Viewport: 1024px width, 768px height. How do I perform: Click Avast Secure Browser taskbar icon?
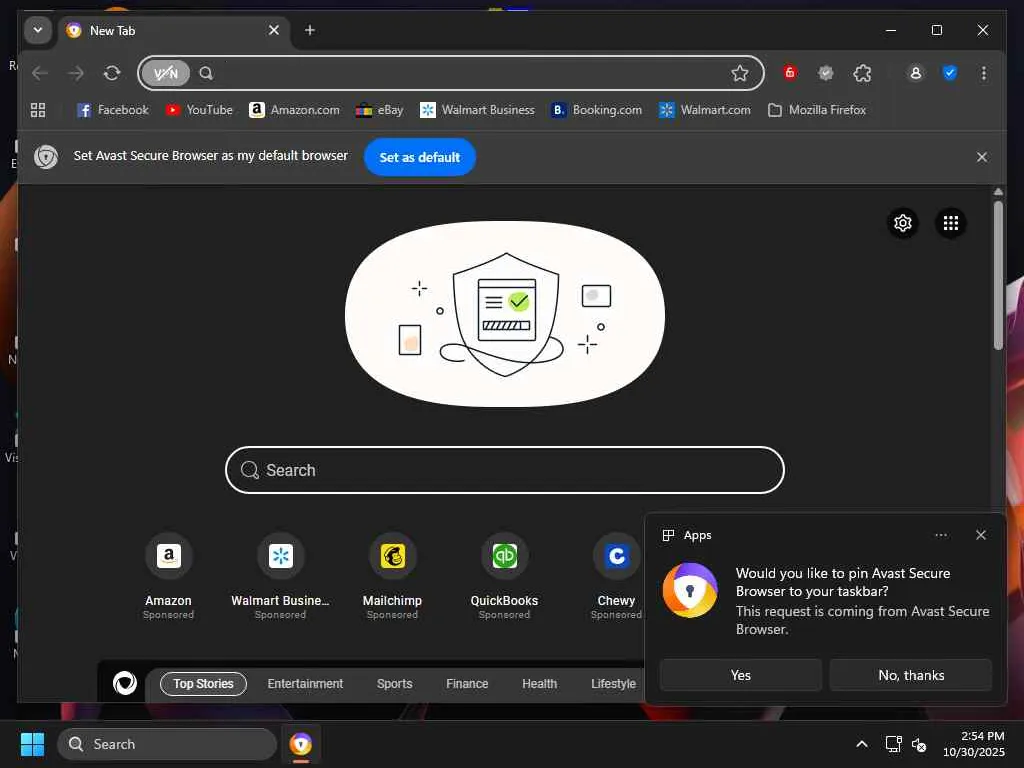click(300, 744)
